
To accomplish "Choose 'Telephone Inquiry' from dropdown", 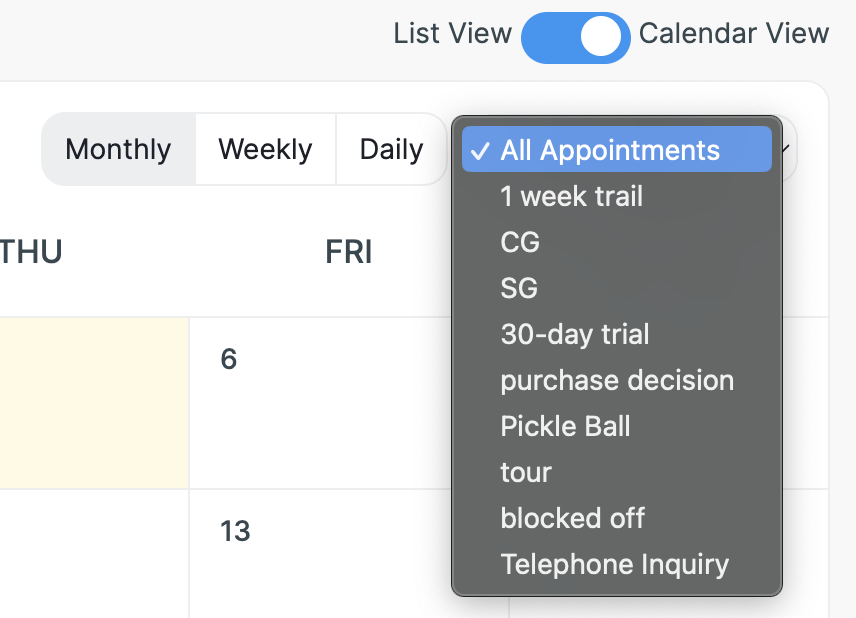I will click(x=614, y=564).
